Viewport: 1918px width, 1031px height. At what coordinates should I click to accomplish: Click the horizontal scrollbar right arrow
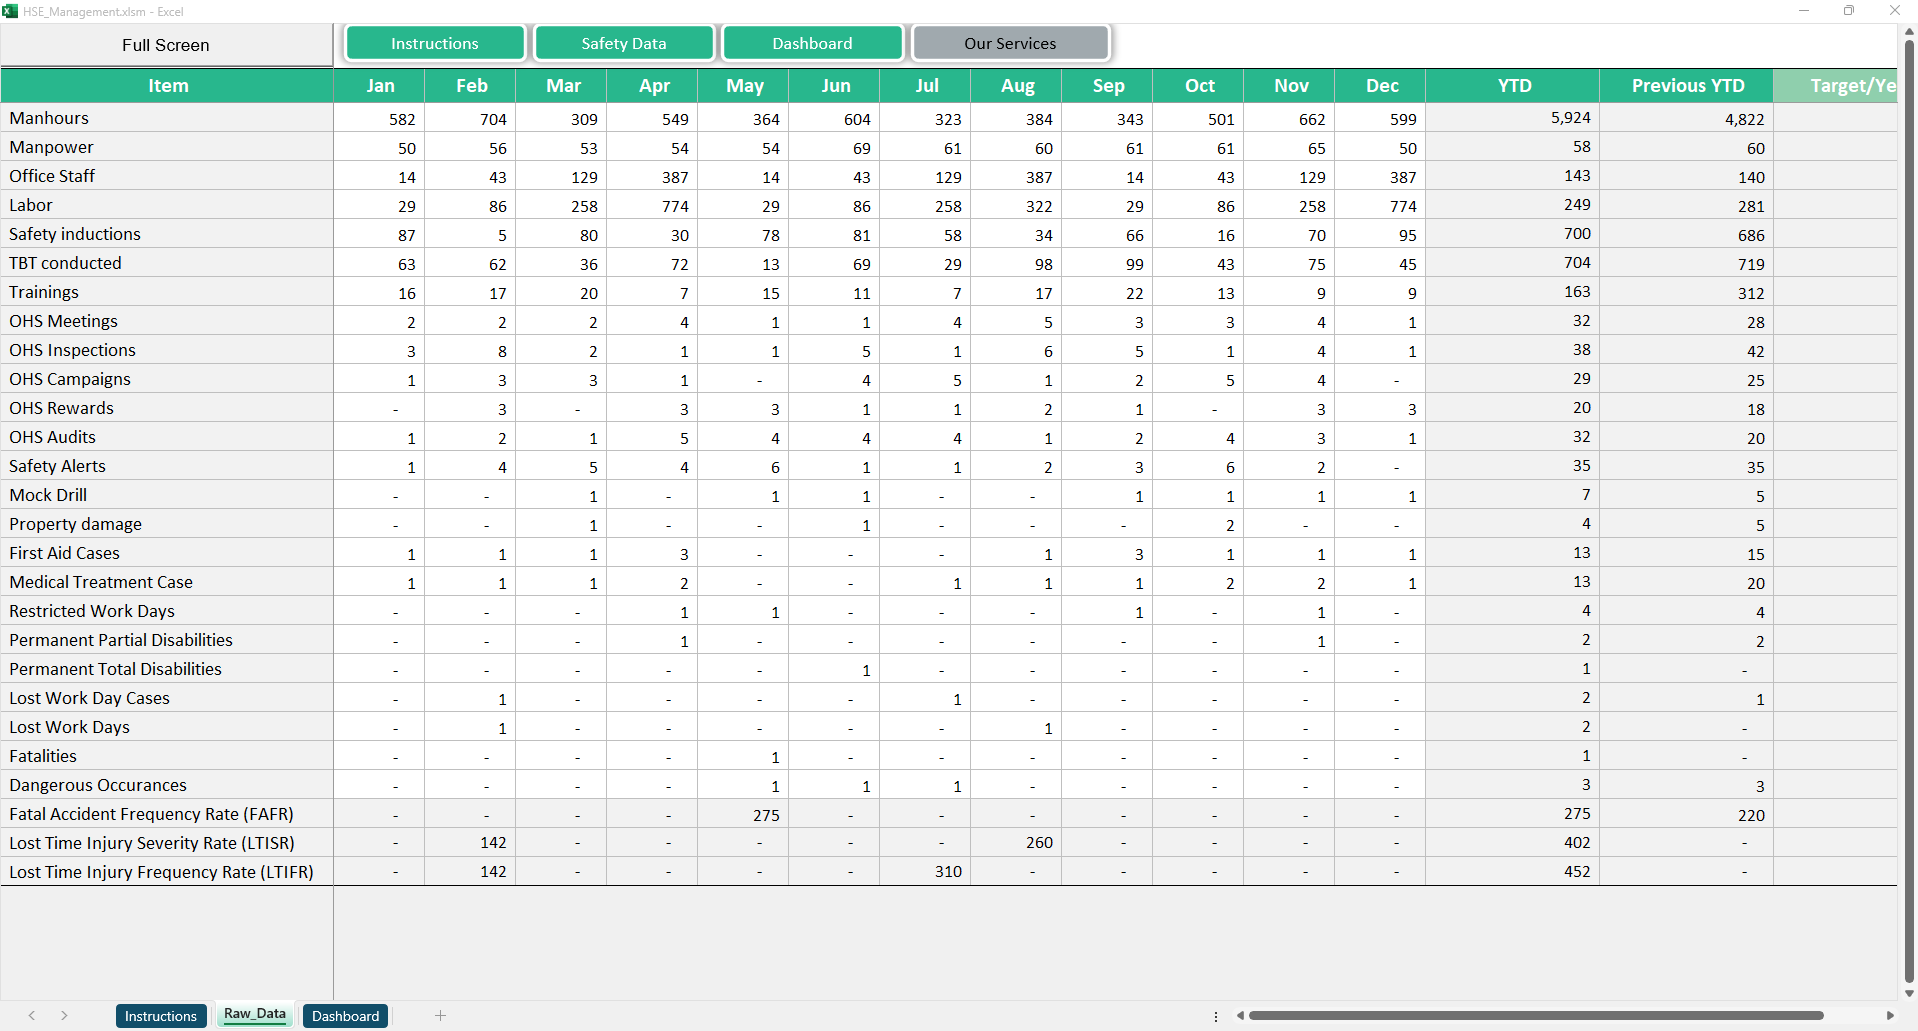1889,1016
